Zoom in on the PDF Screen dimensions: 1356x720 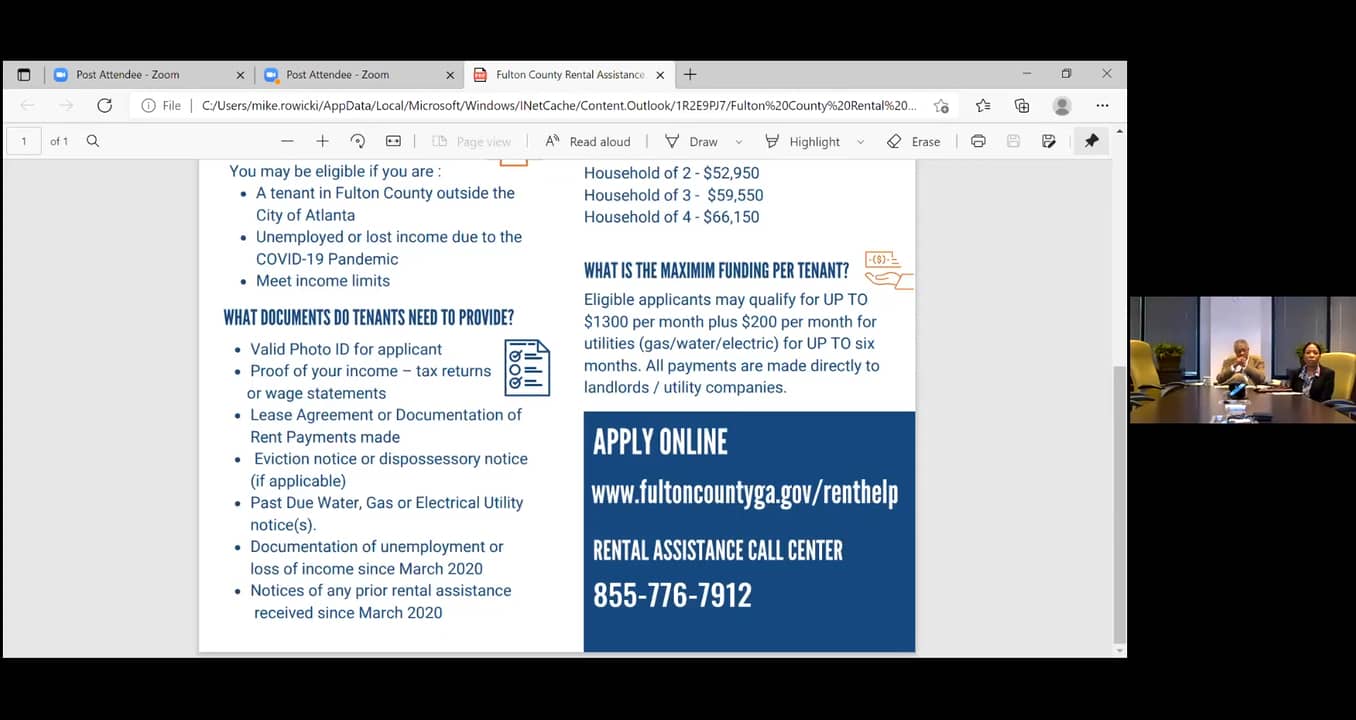[x=322, y=141]
